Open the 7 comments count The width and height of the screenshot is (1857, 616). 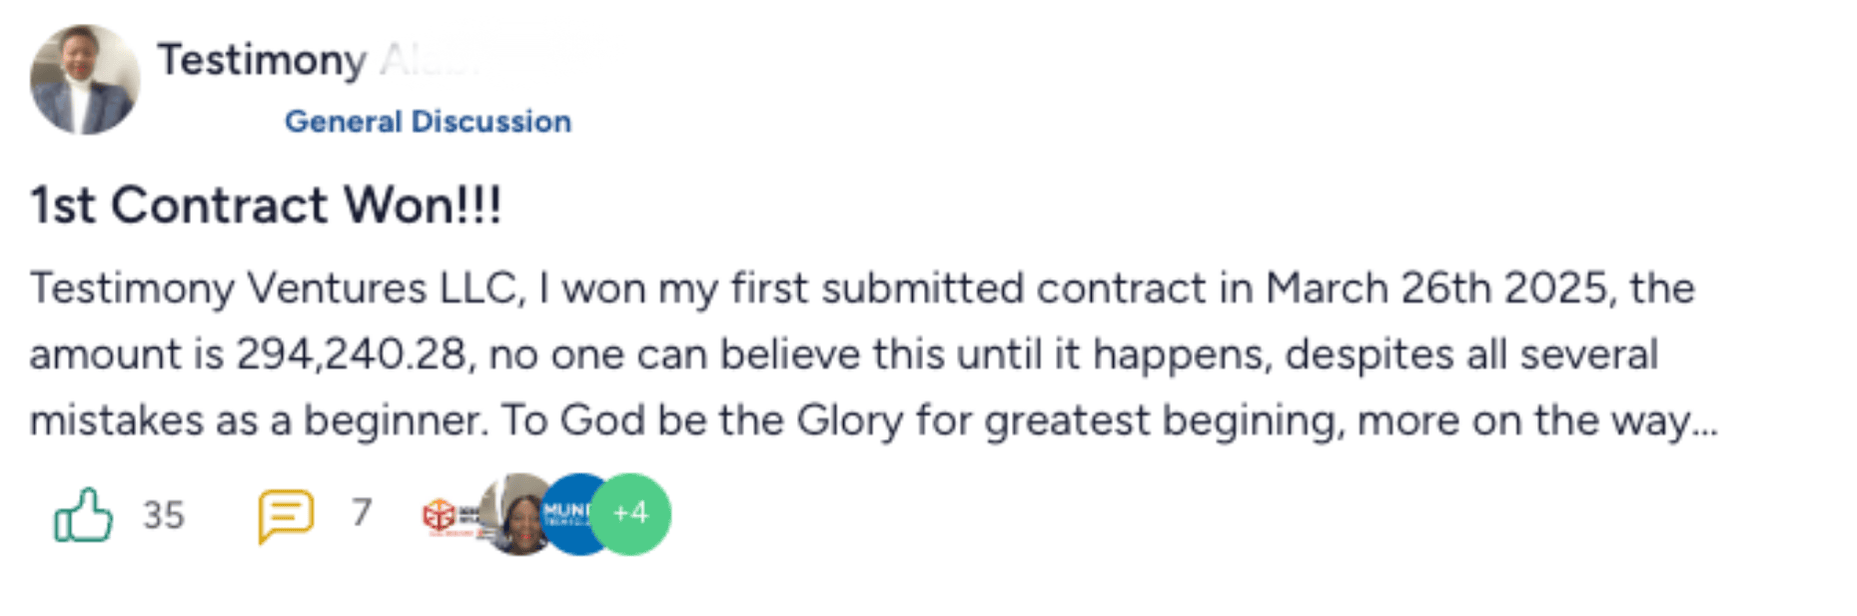pyautogui.click(x=361, y=513)
